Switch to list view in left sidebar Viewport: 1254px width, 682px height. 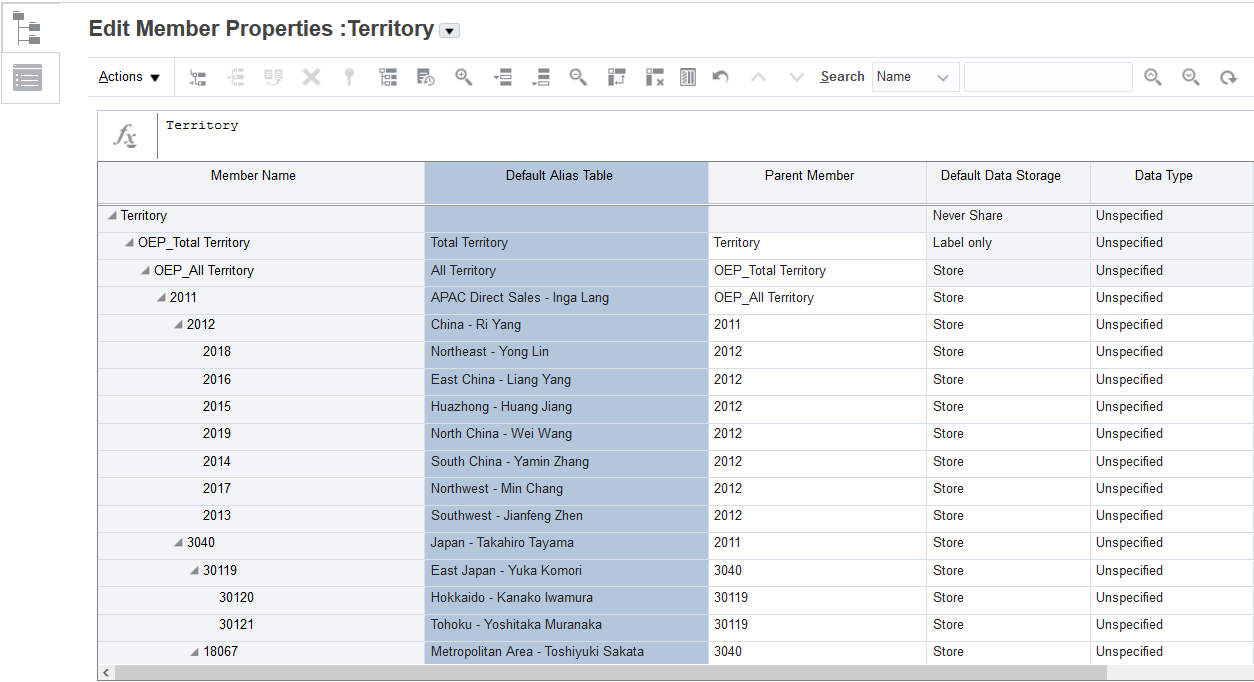pos(30,78)
